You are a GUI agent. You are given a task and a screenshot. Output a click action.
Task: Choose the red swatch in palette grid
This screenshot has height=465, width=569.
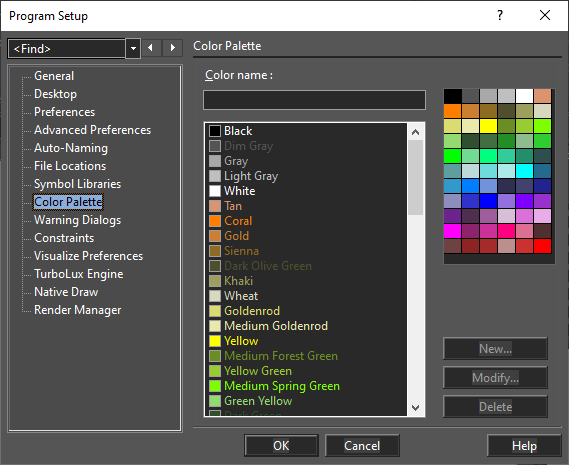pyautogui.click(x=543, y=246)
